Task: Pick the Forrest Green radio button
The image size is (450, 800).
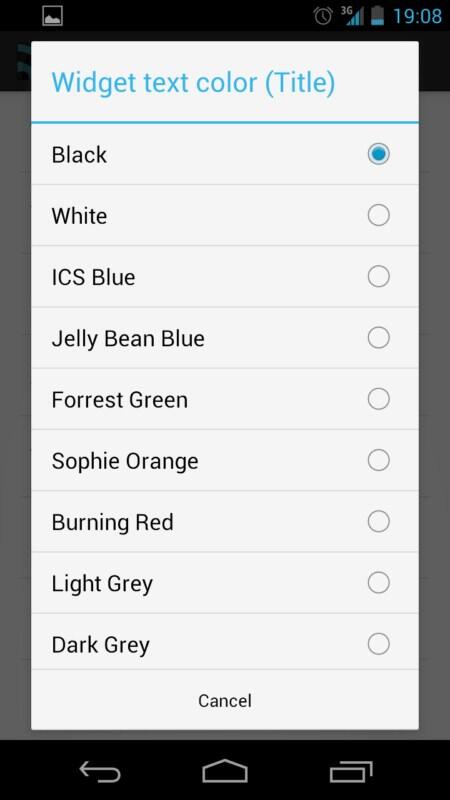Action: tap(379, 399)
